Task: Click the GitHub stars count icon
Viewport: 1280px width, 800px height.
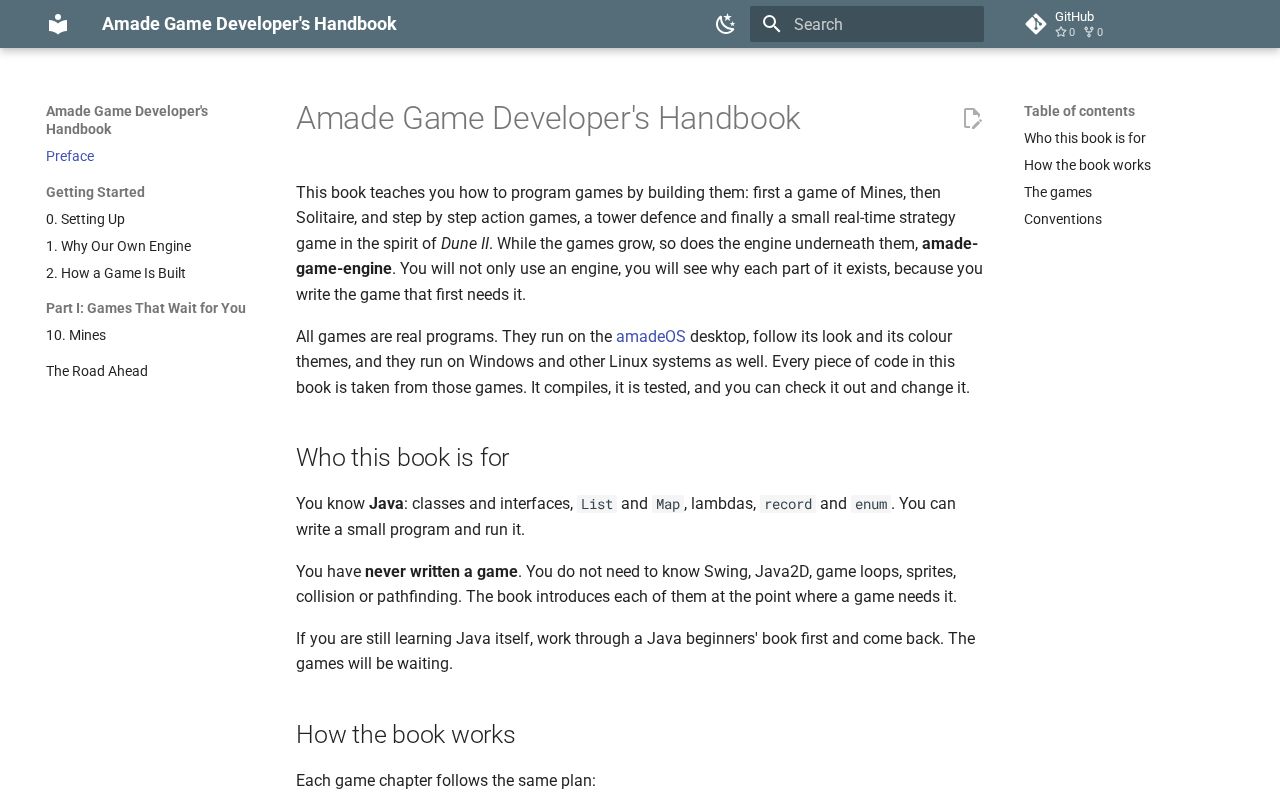Action: pos(1060,32)
